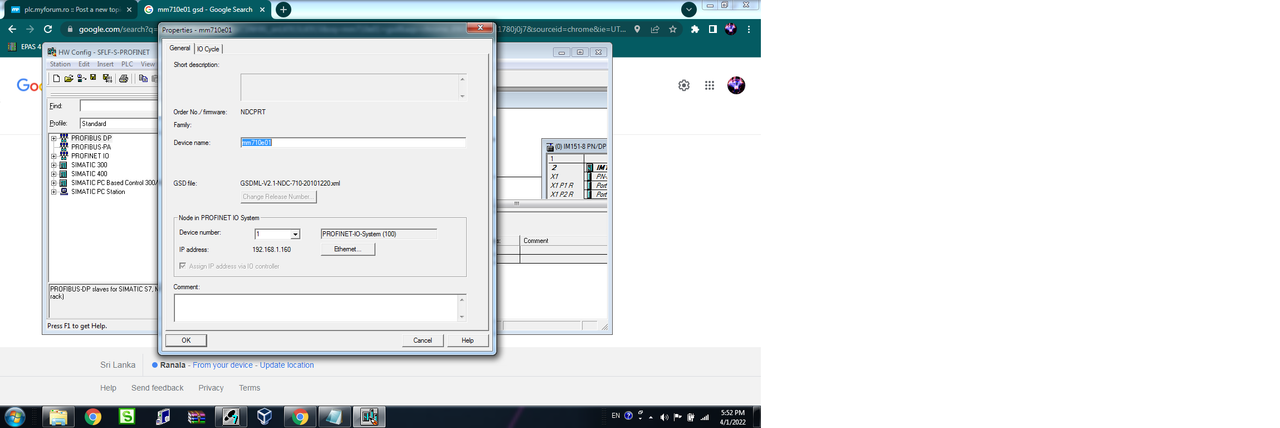This screenshot has width=1280, height=428.
Task: Open Google apps grid icon
Action: click(709, 86)
